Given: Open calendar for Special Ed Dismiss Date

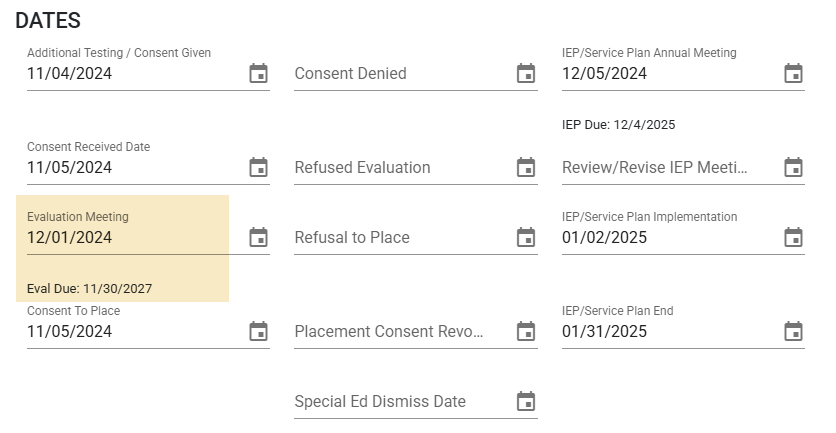Looking at the screenshot, I should tap(526, 402).
